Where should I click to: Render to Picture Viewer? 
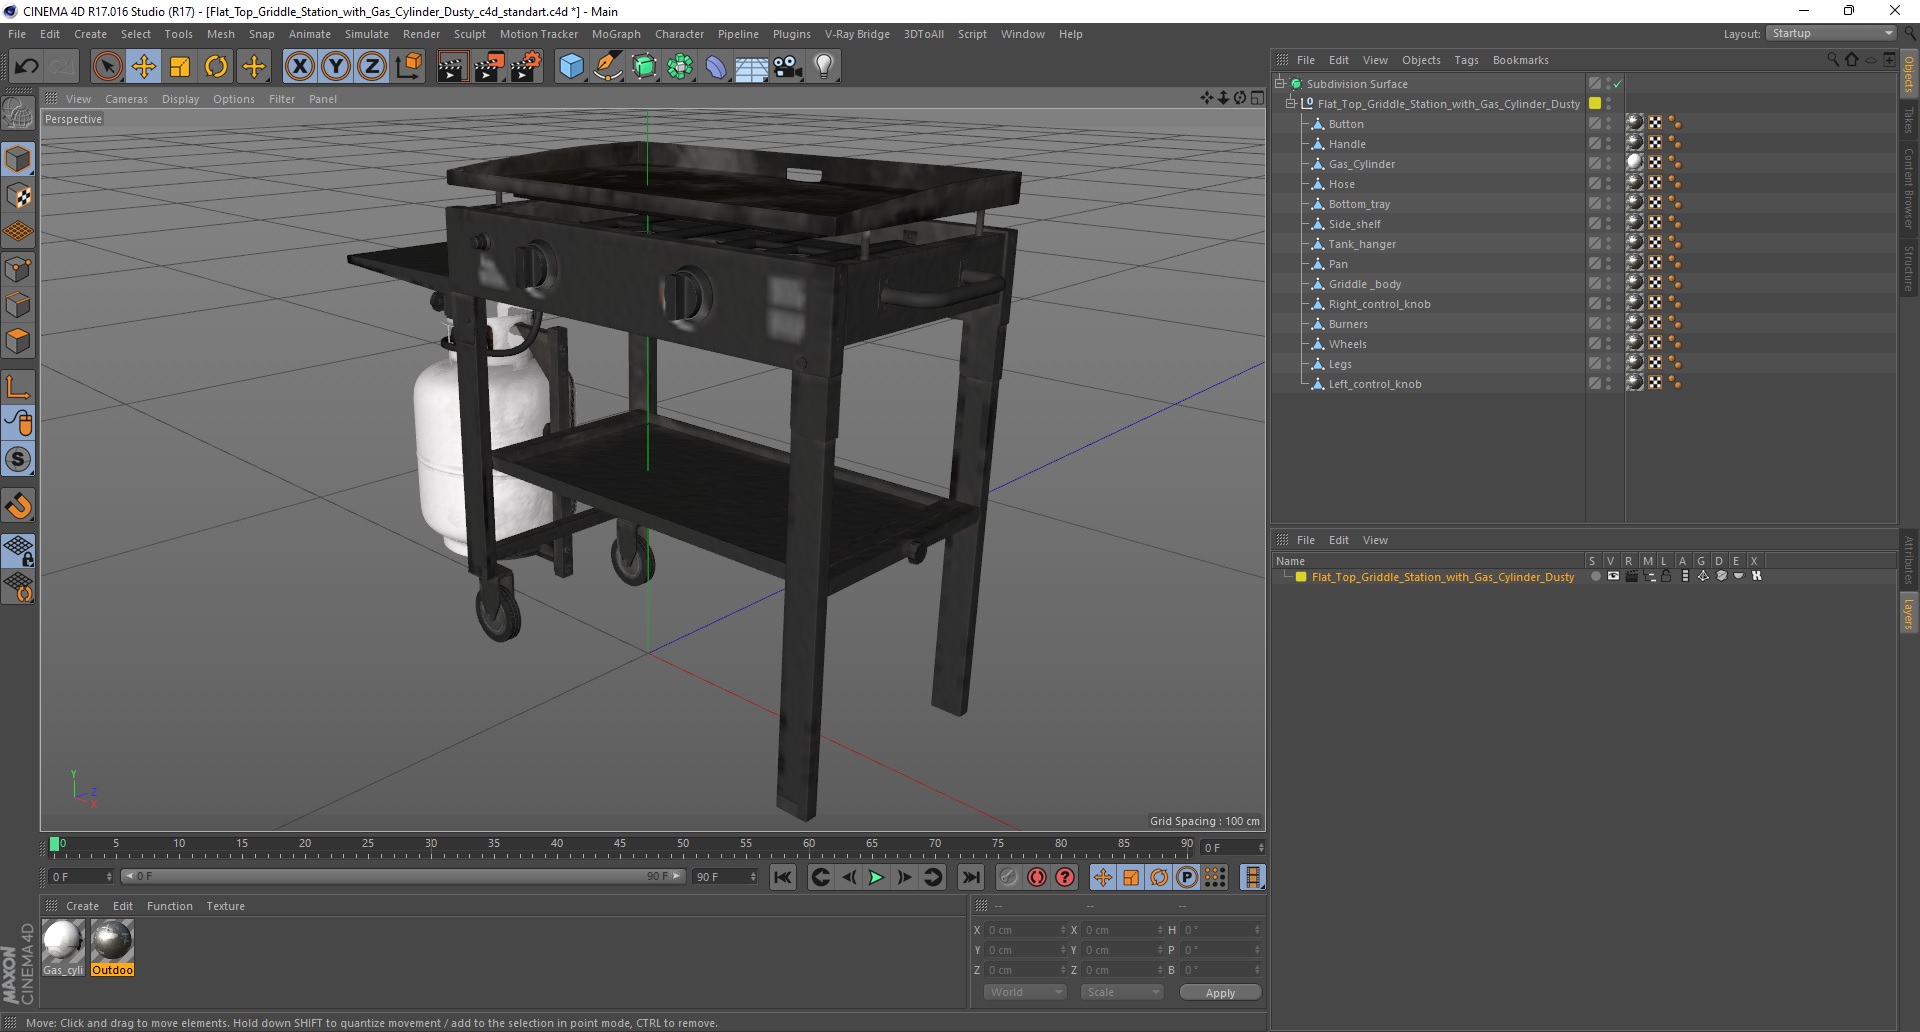tap(488, 67)
